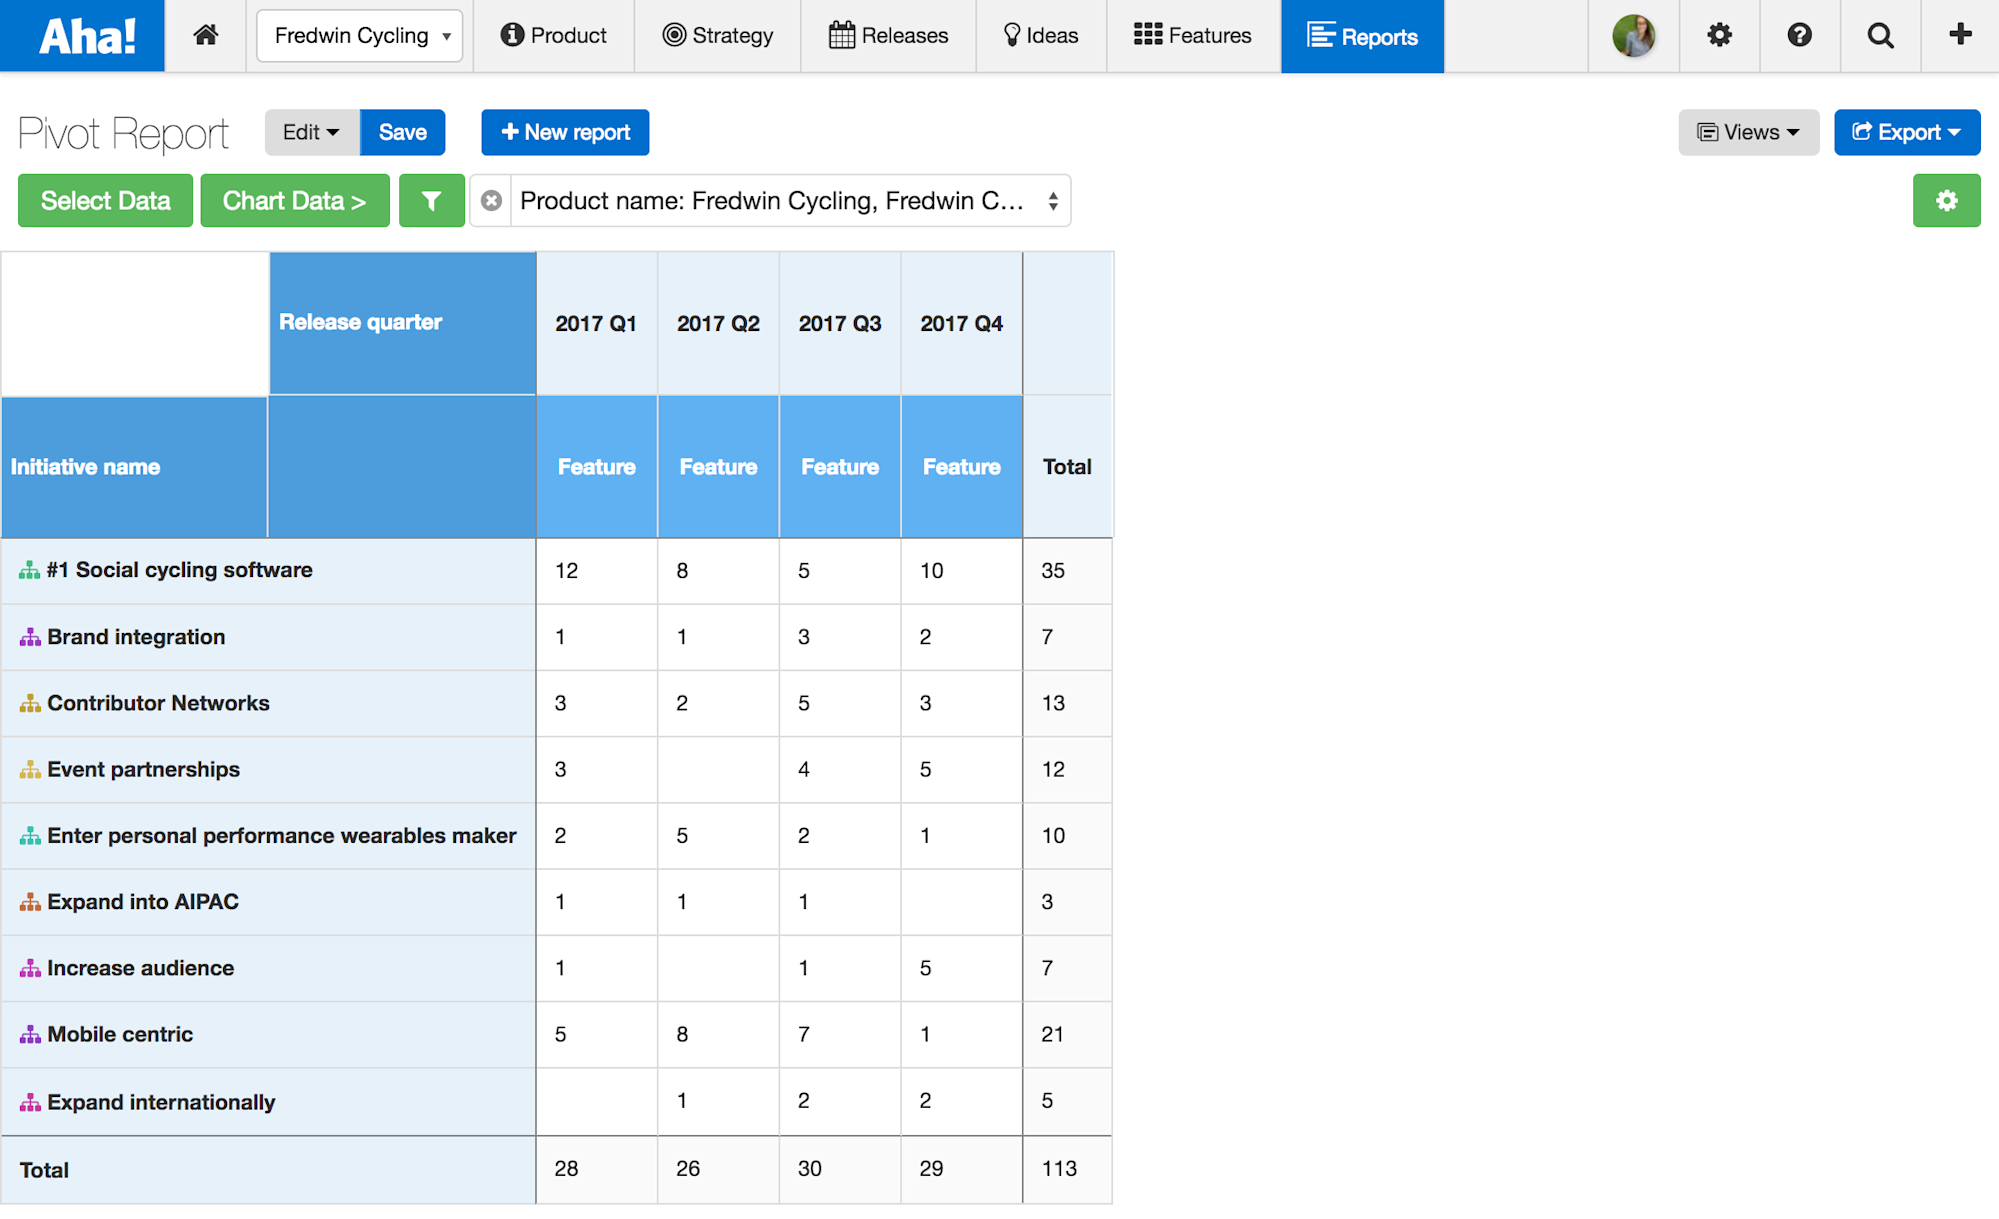The width and height of the screenshot is (1999, 1219).
Task: Select the Ideas lightbulb section
Action: [1041, 35]
